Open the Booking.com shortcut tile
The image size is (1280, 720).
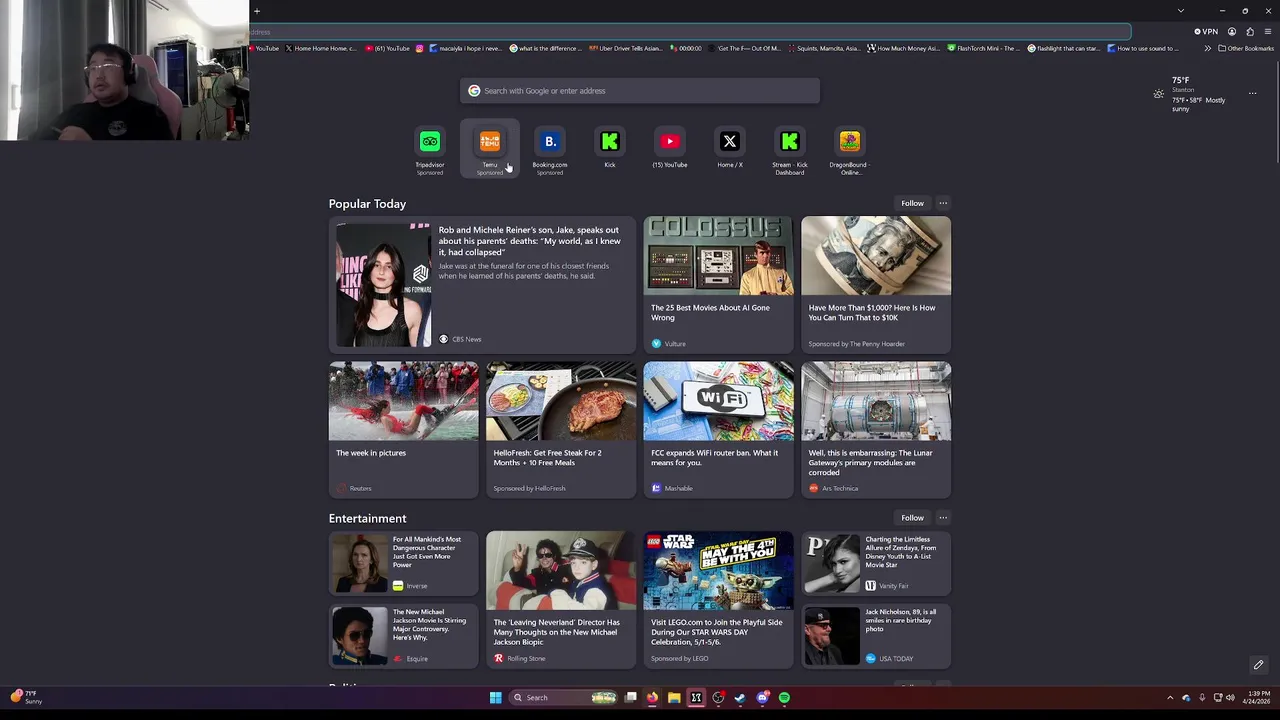pos(550,149)
